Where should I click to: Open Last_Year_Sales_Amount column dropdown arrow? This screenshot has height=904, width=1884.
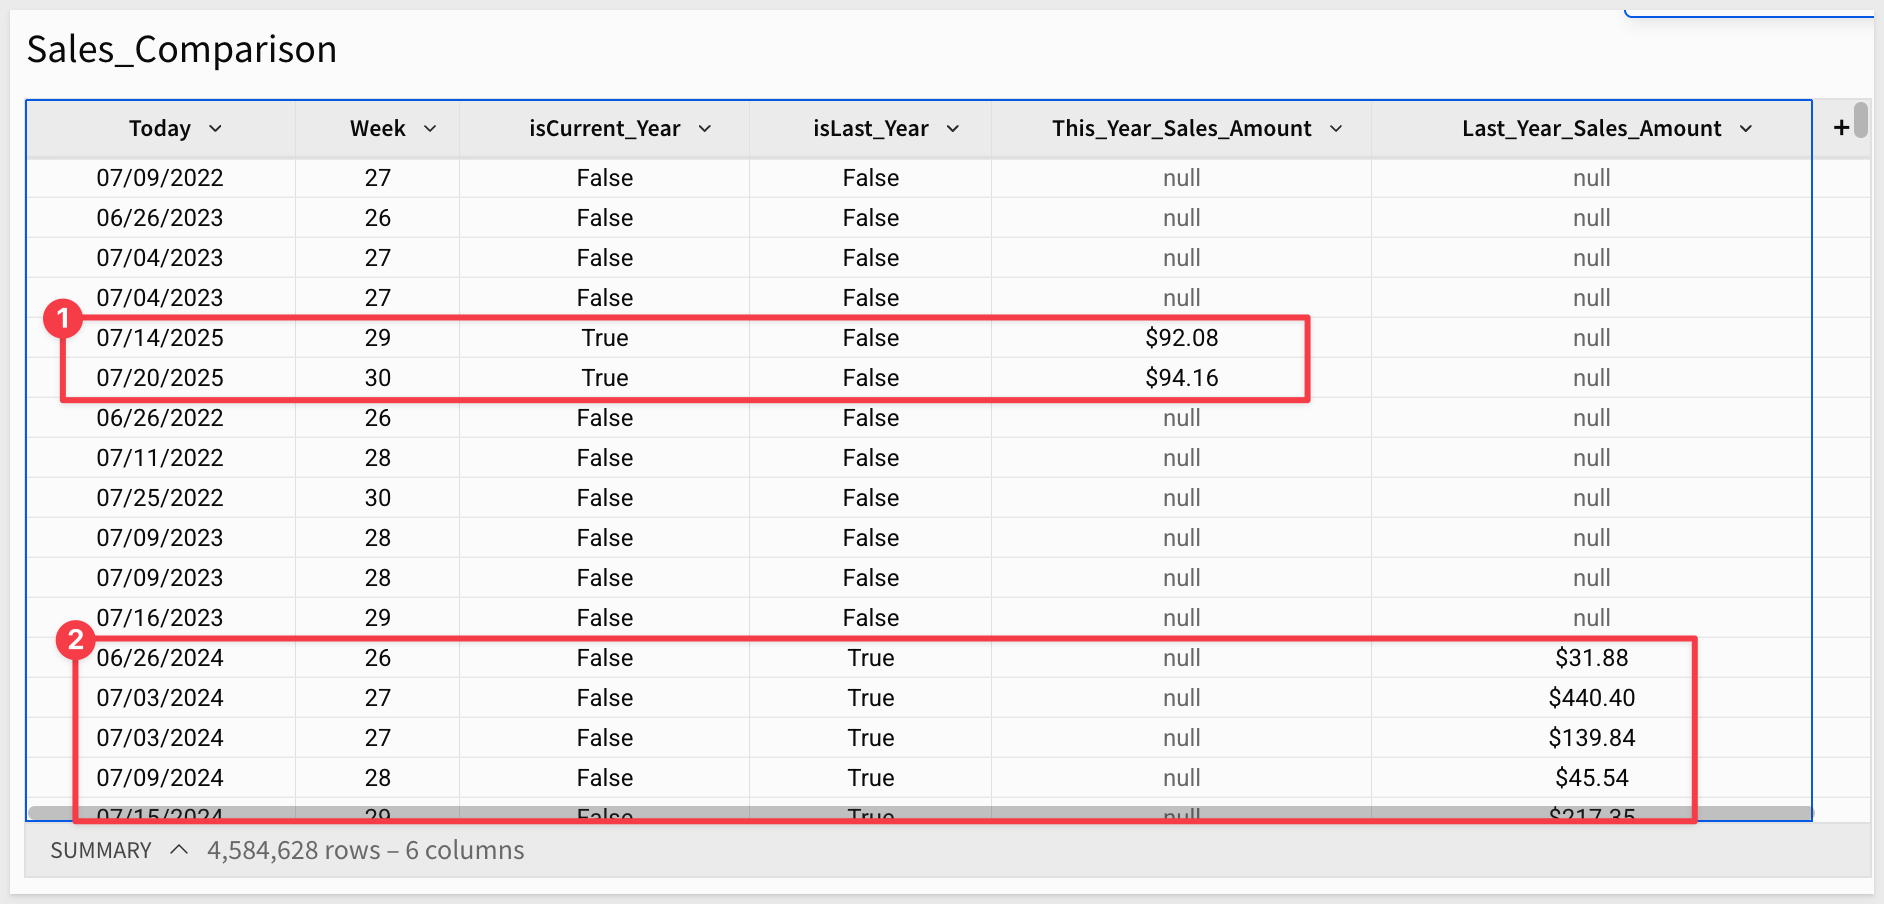1746,129
